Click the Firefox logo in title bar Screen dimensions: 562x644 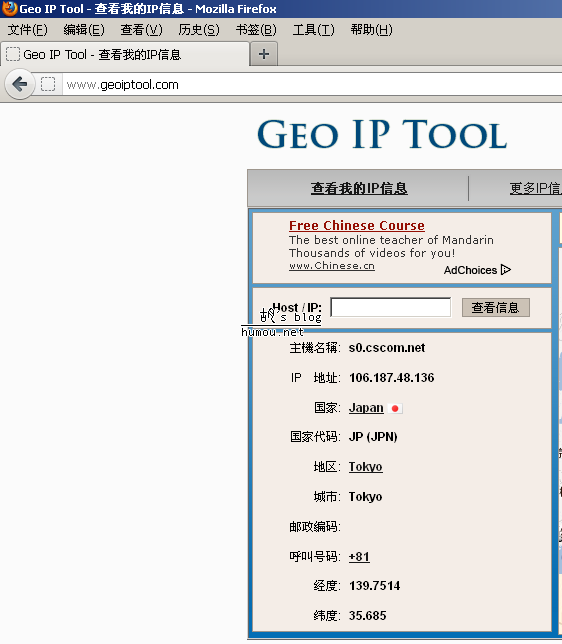(9, 8)
